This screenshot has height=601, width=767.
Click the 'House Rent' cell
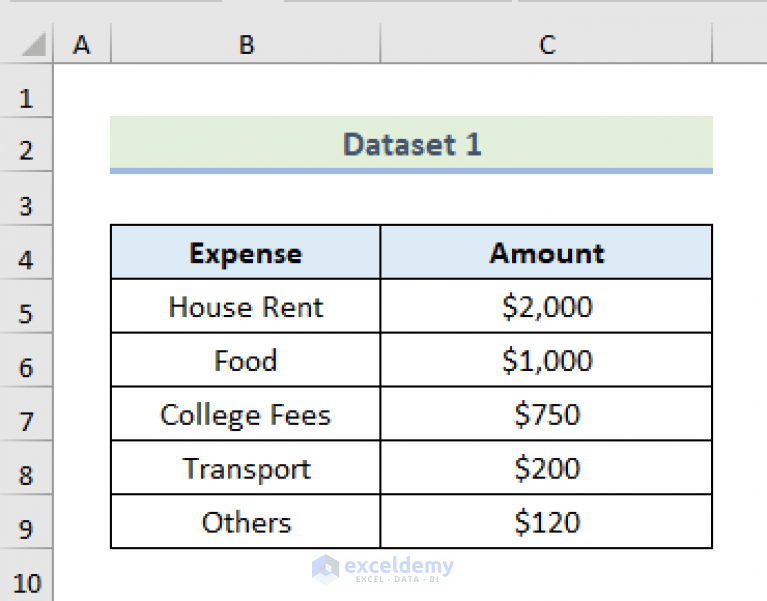point(246,306)
